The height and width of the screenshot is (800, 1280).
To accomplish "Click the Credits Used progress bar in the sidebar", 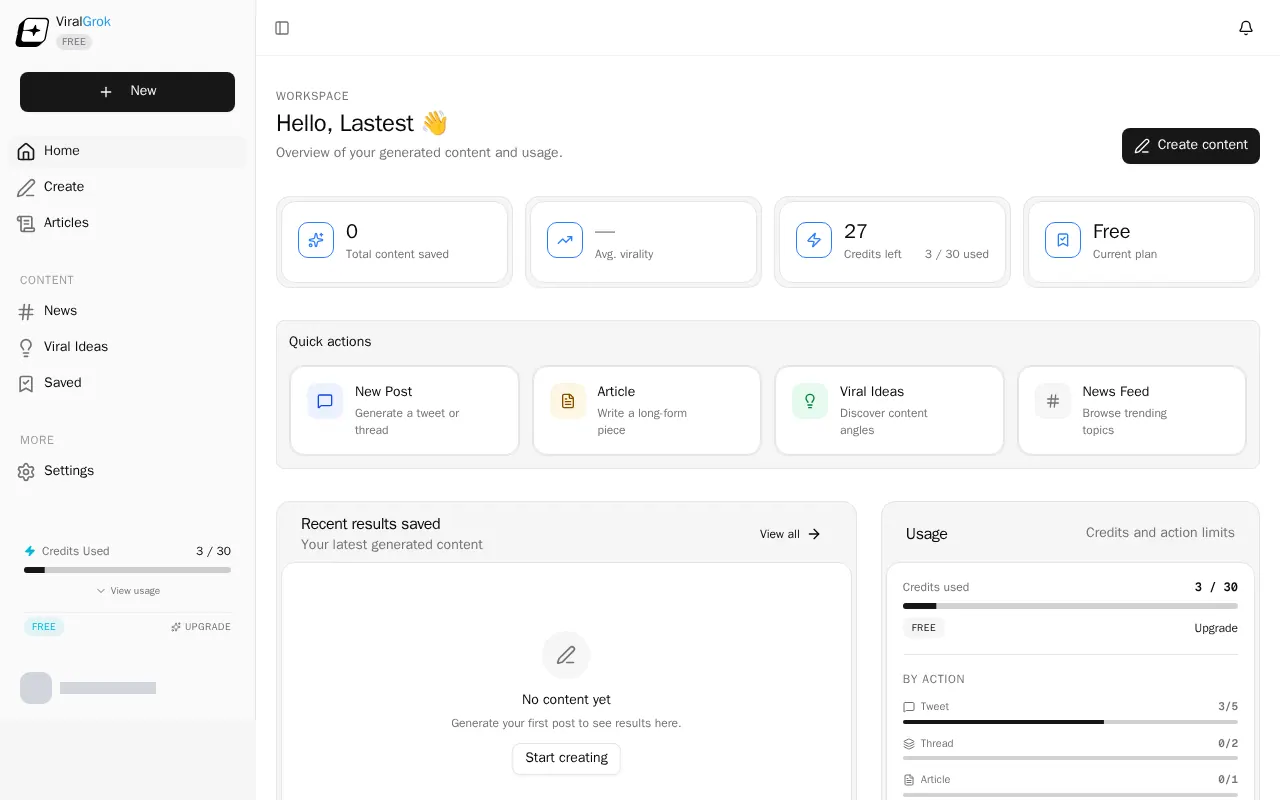I will click(x=127, y=570).
